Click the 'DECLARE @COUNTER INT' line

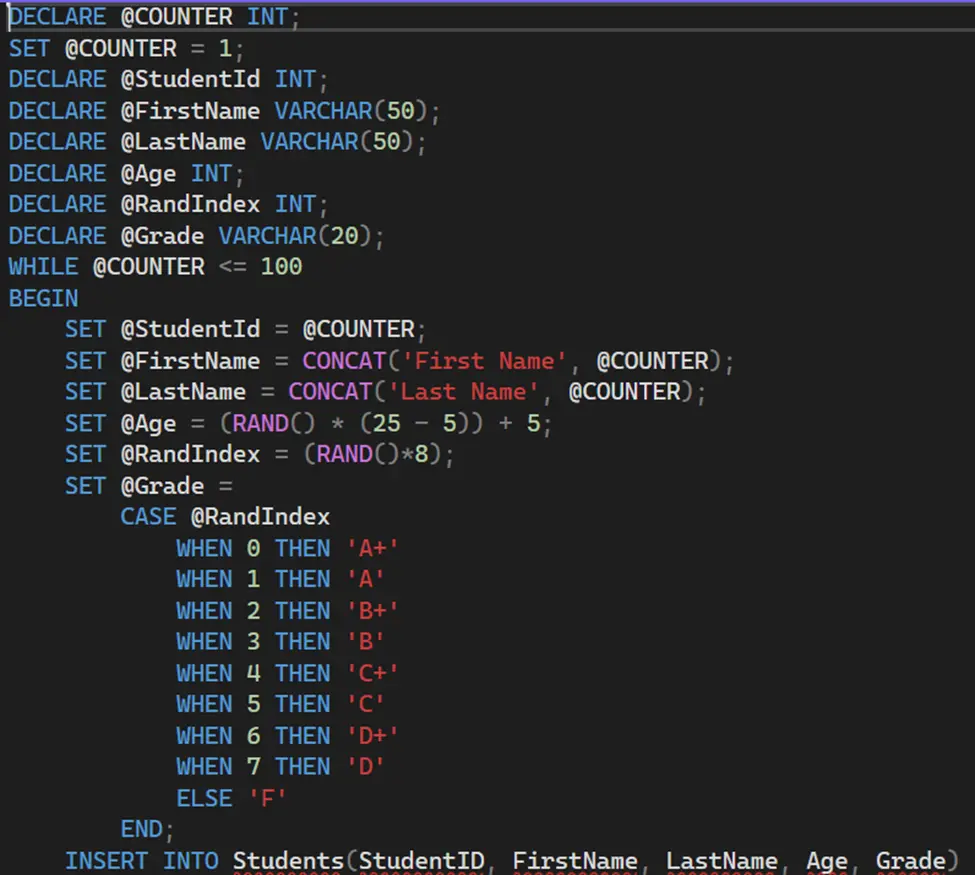(x=154, y=17)
